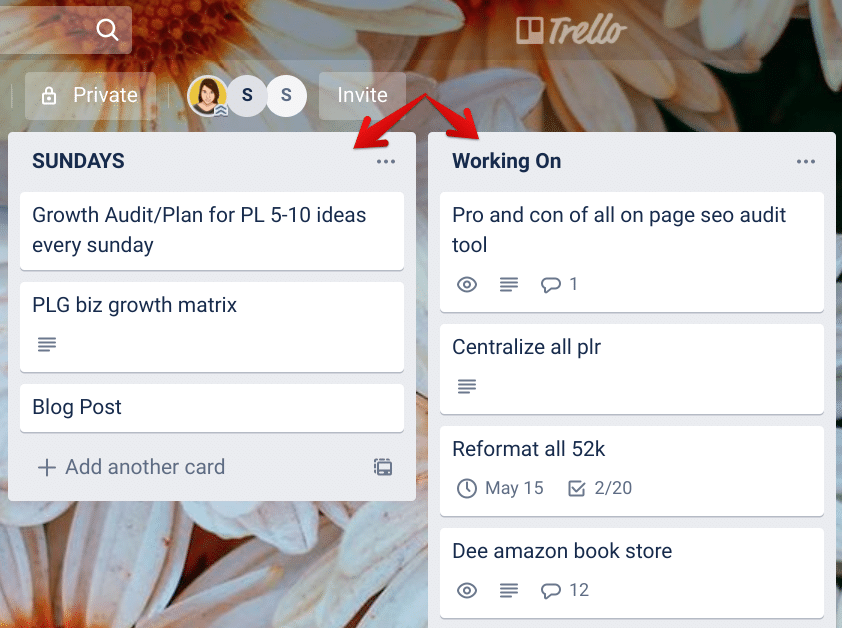
Task: Click description icon on PLG biz growth matrix
Action: 47,344
